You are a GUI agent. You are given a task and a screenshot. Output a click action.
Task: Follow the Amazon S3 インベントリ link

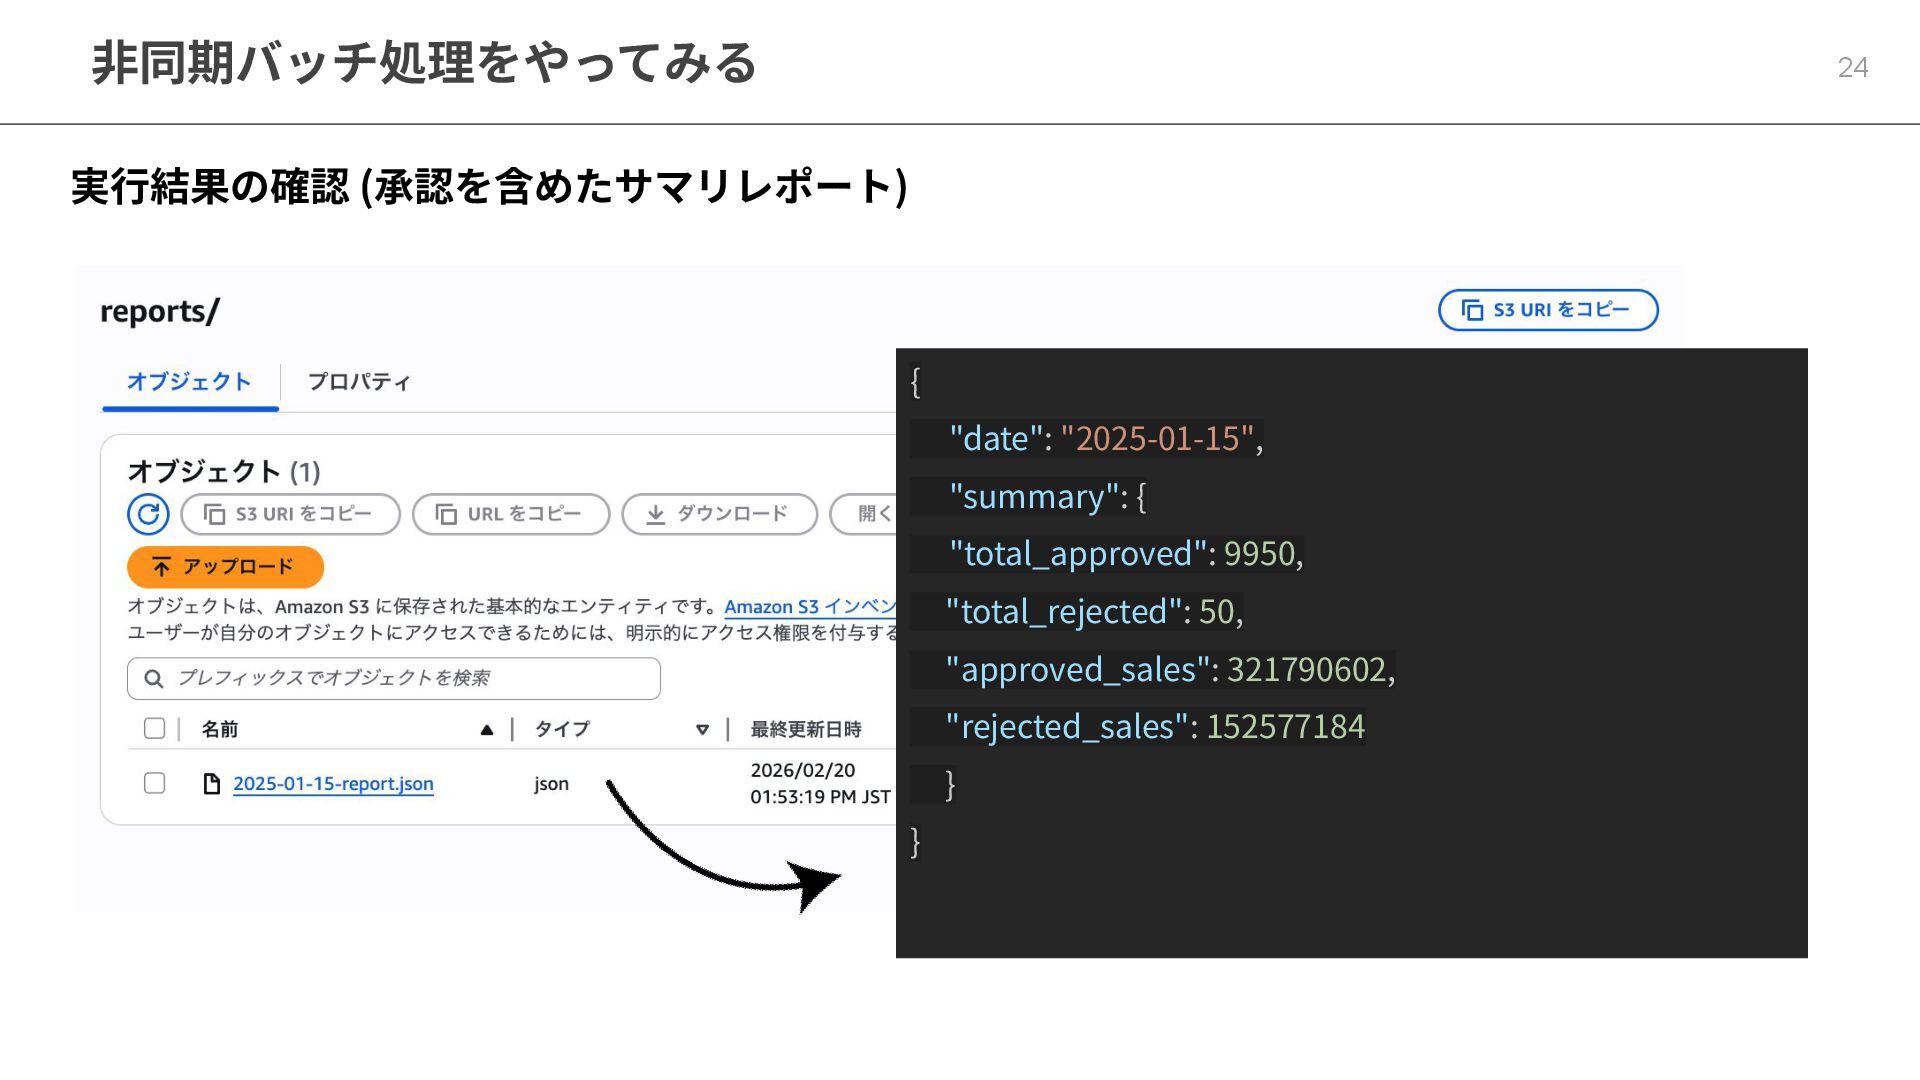point(810,607)
